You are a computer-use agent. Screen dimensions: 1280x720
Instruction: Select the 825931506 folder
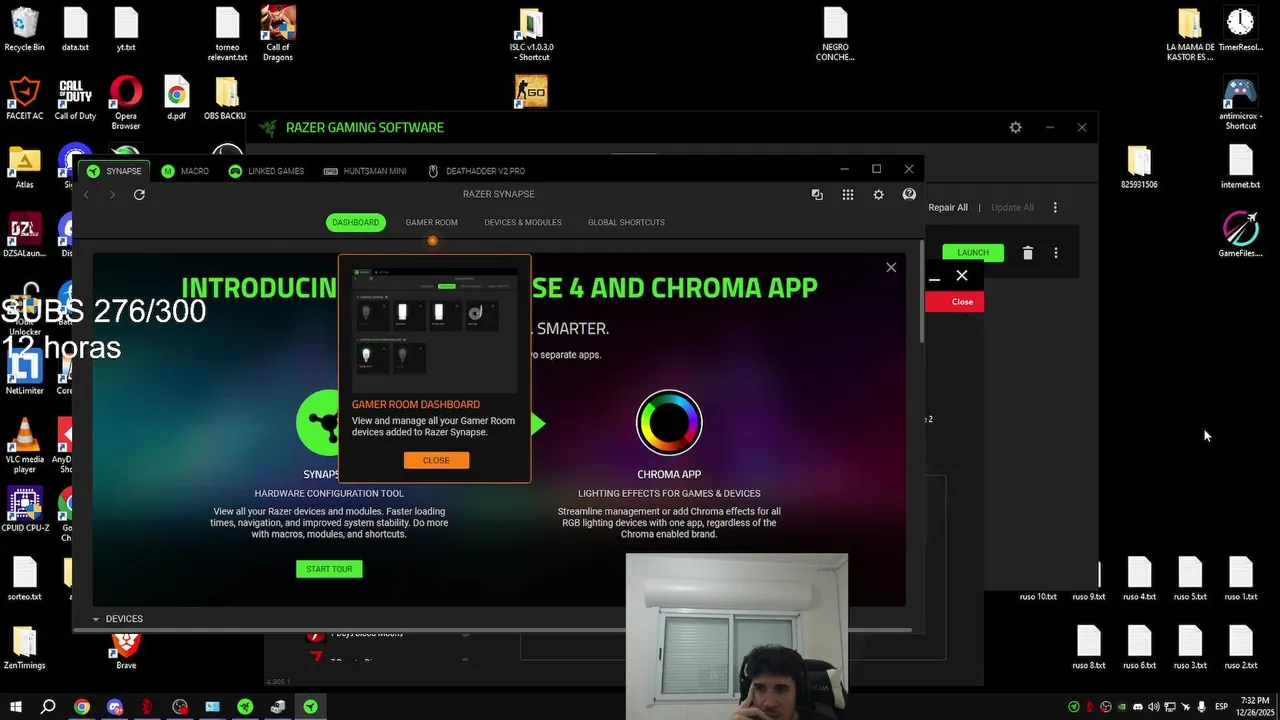[1139, 167]
